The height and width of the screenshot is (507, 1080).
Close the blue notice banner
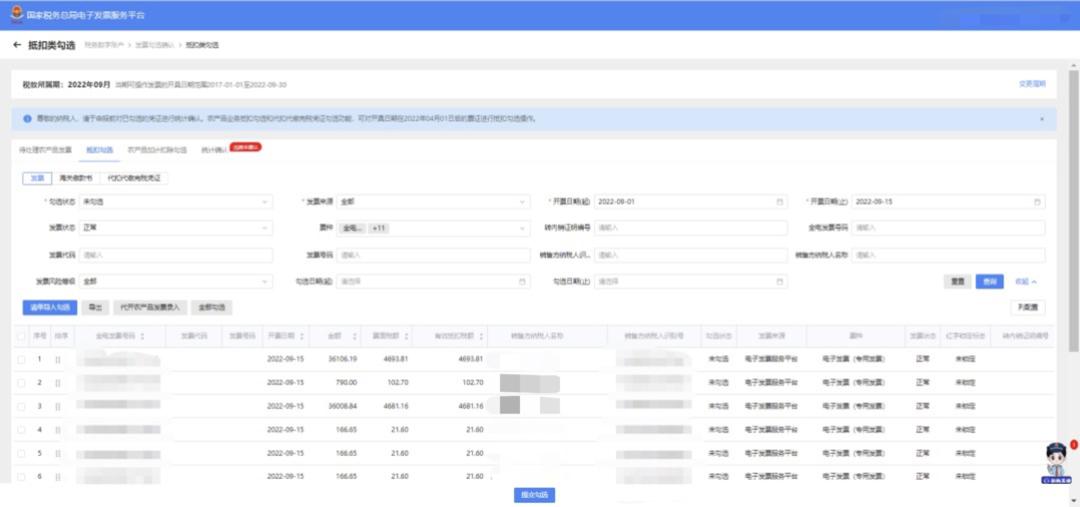click(x=1041, y=118)
